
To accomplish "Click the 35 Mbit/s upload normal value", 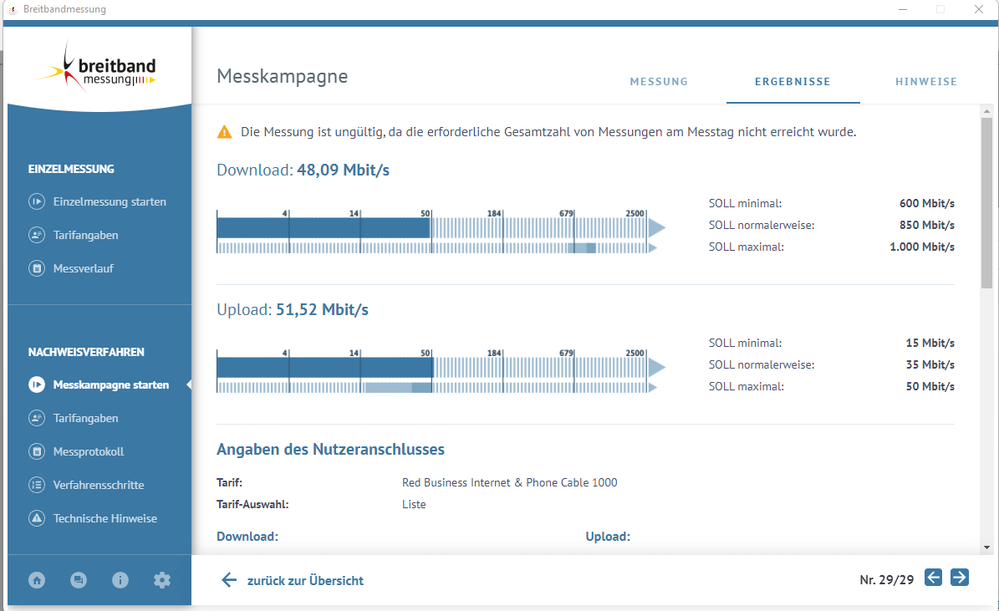I will [x=930, y=364].
